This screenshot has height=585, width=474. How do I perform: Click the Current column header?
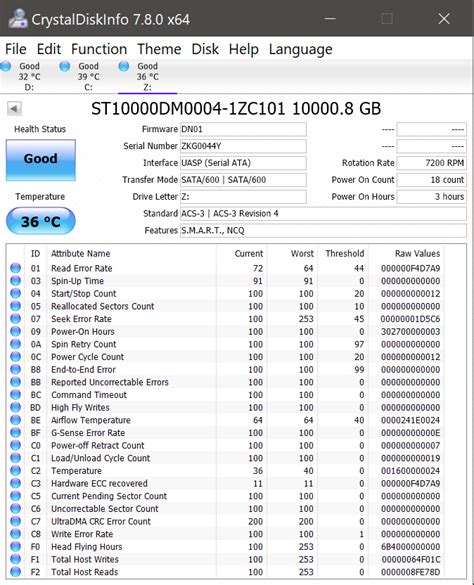click(x=249, y=254)
